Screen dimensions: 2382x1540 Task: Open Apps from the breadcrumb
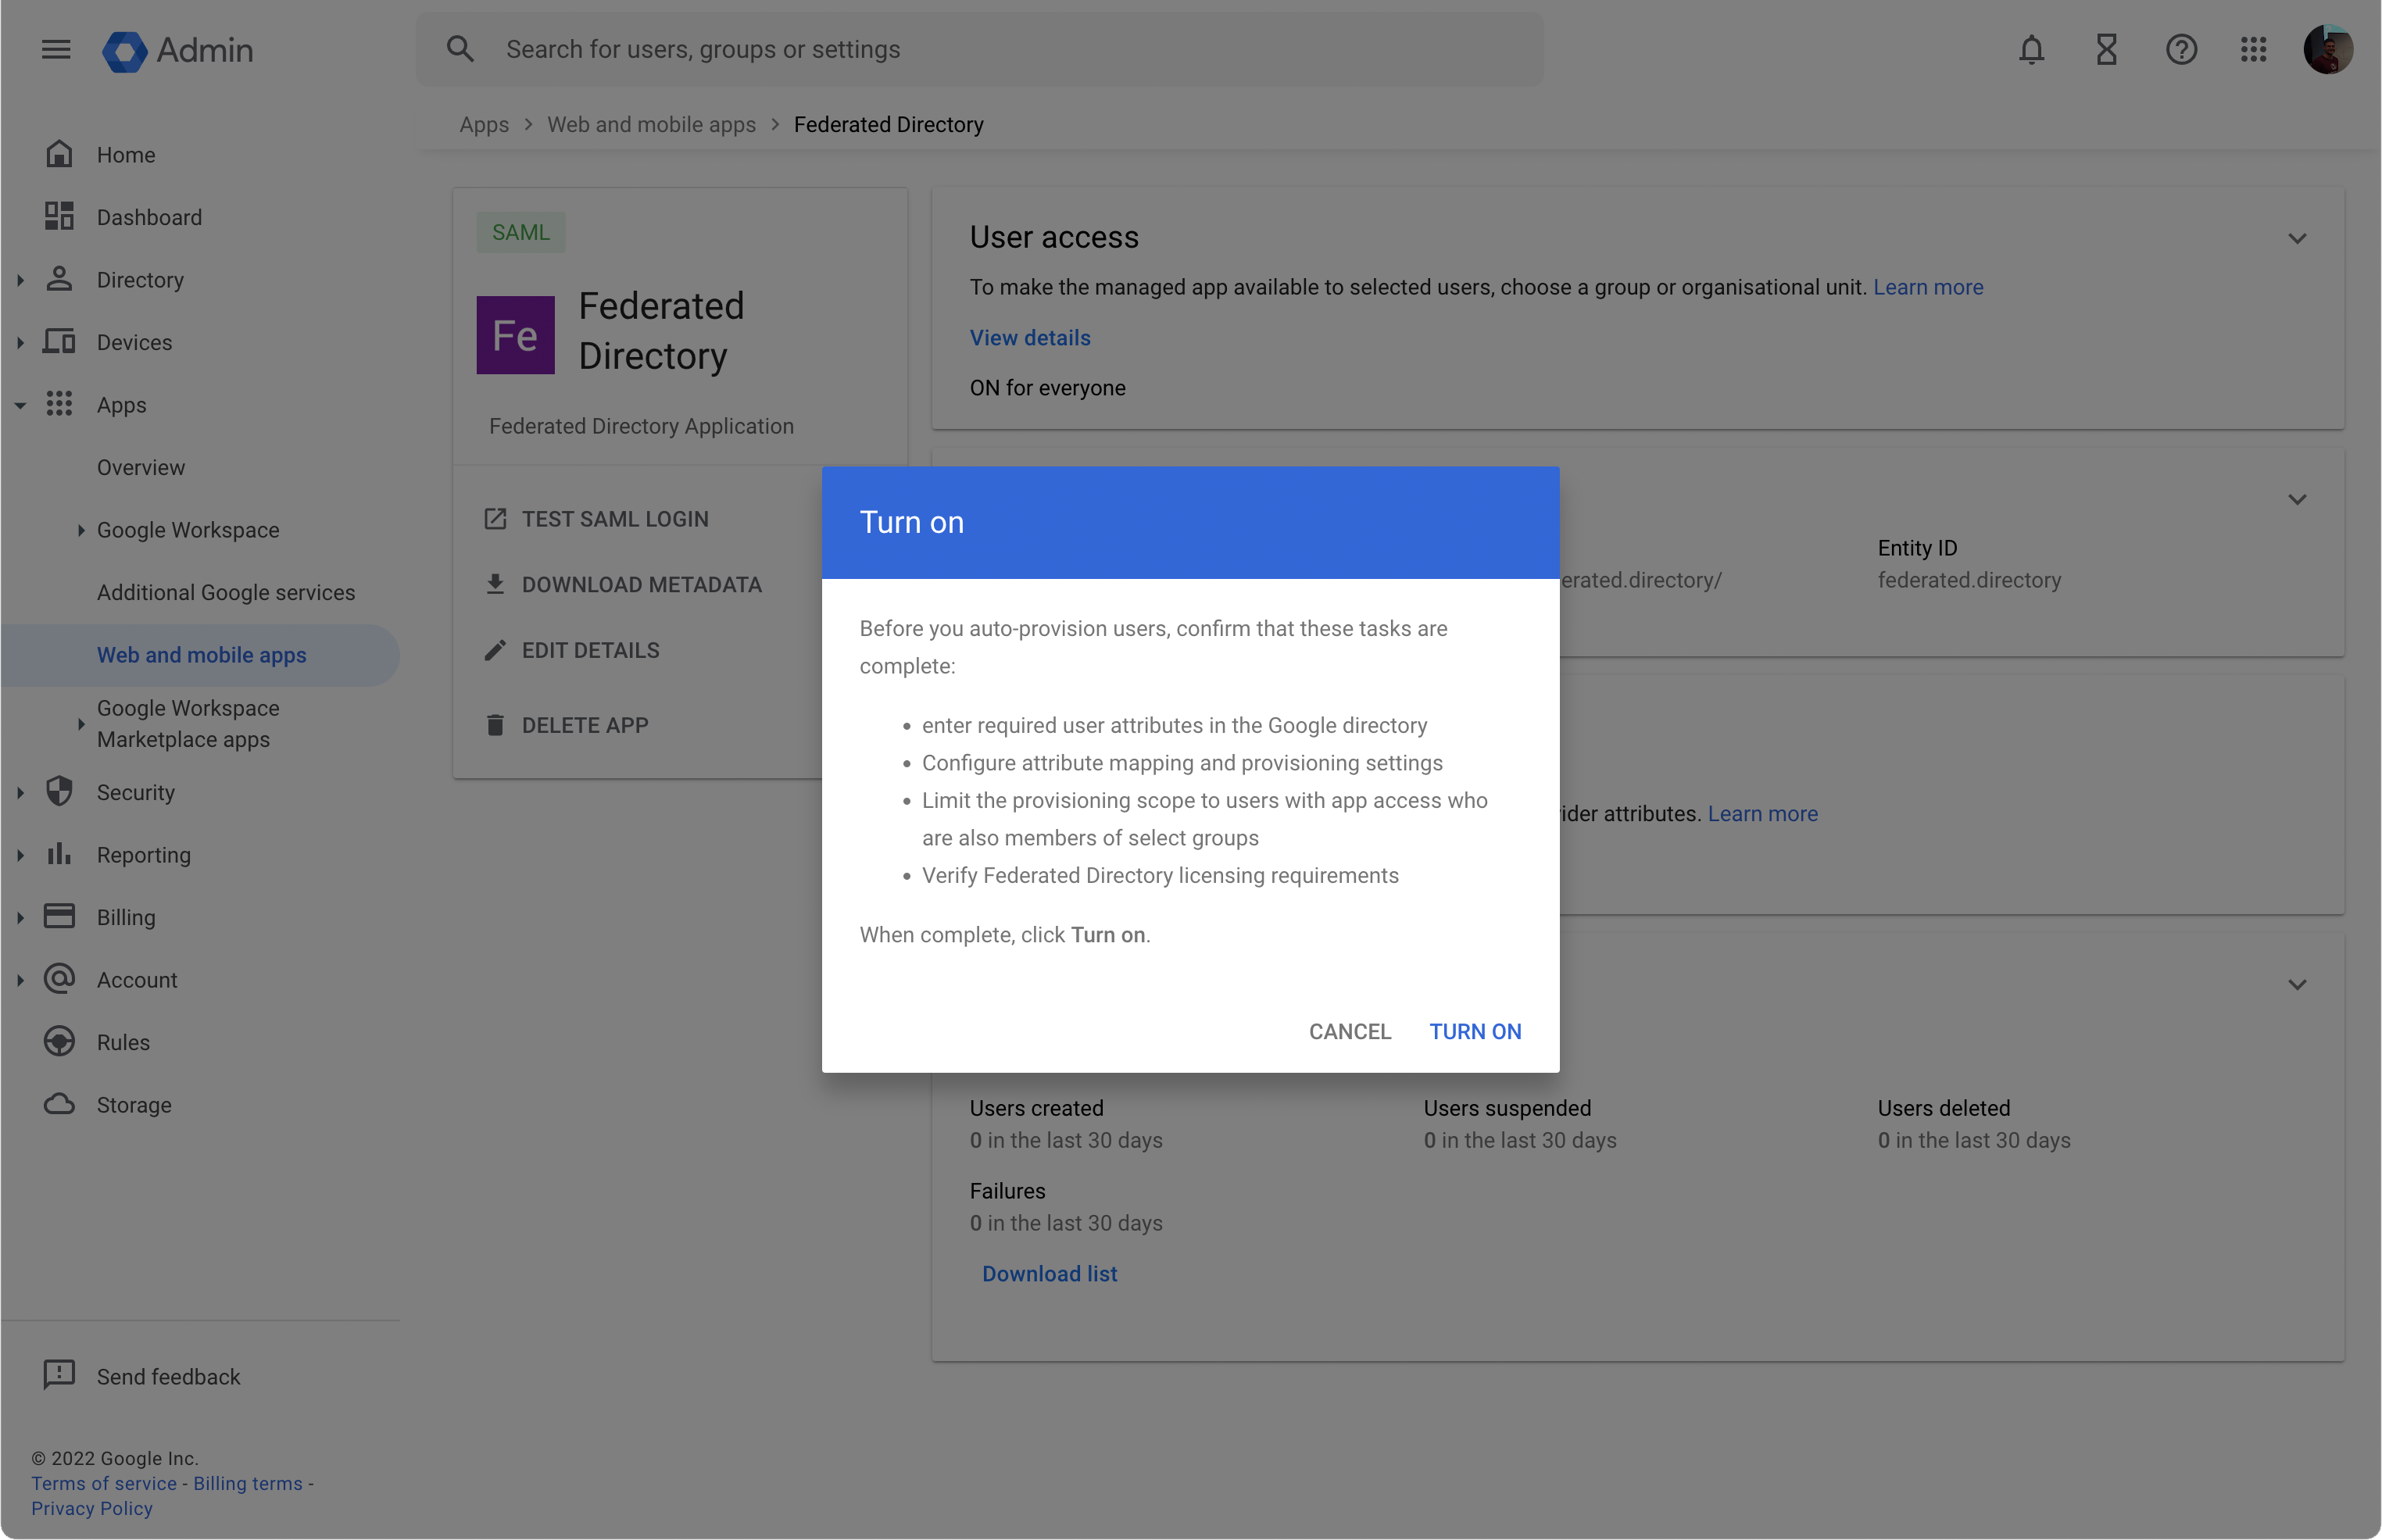[484, 124]
